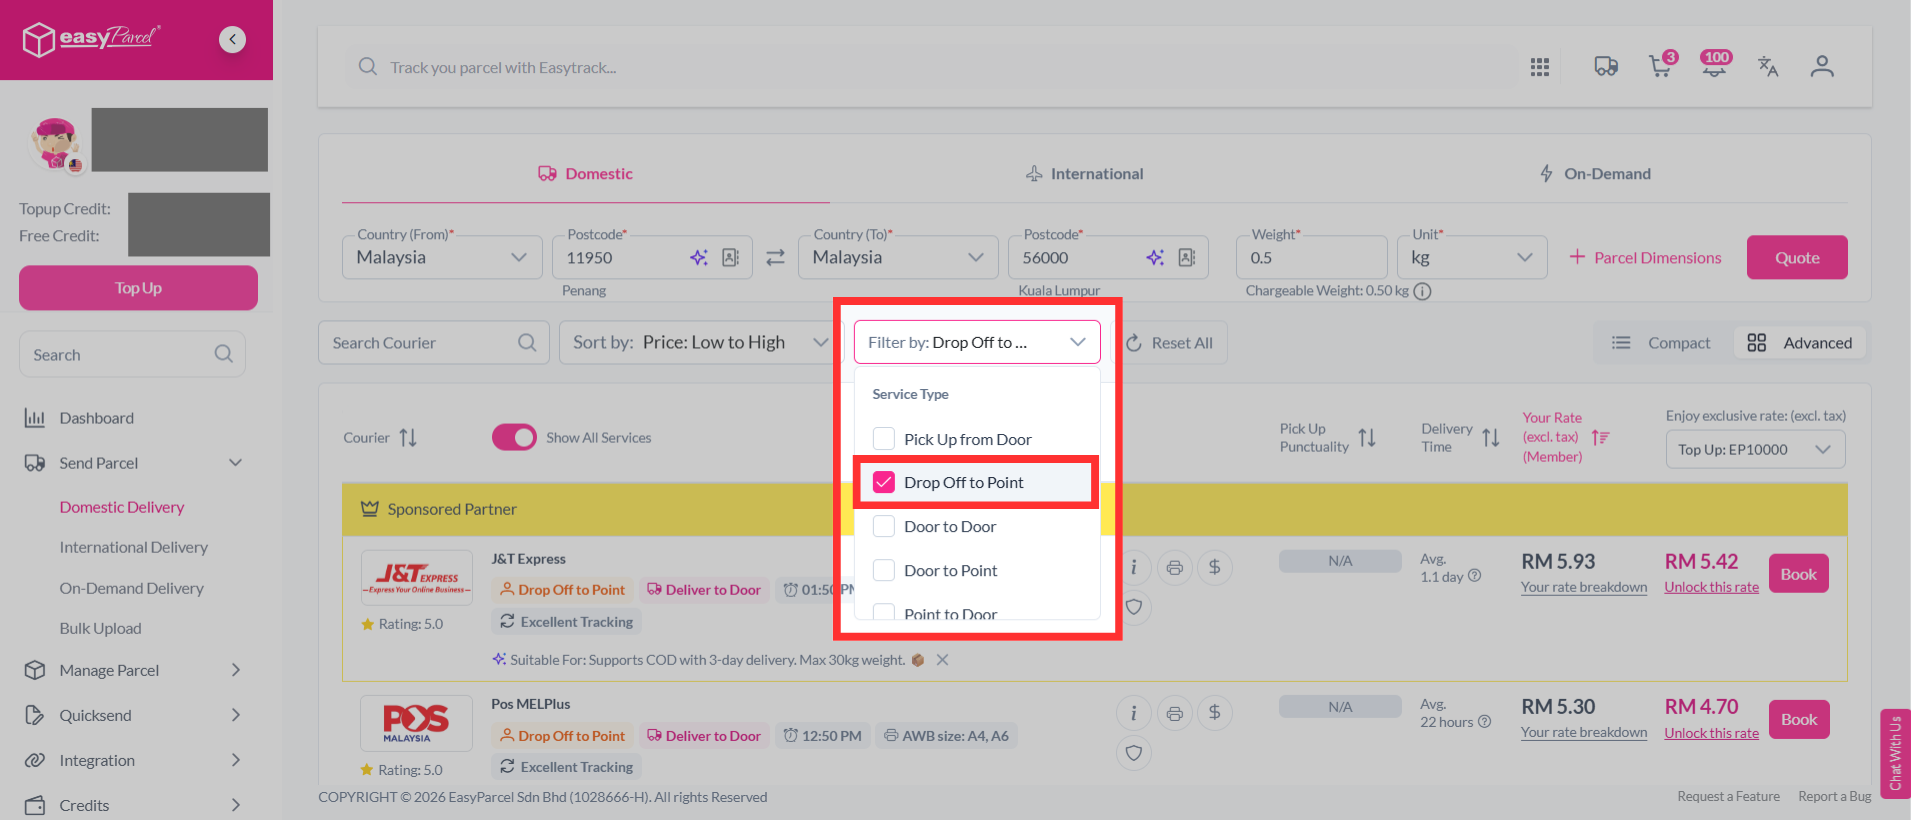Open the Sort by Price dropdown

(701, 342)
